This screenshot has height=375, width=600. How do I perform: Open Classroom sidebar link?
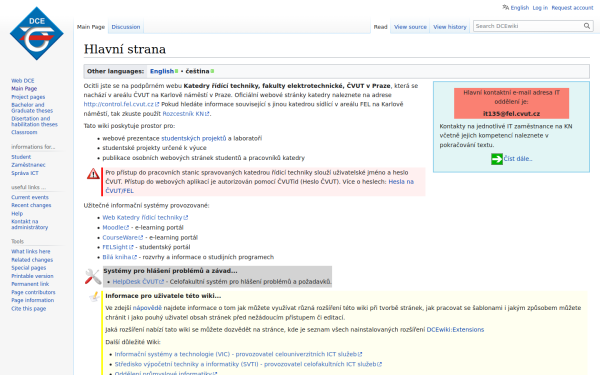(24, 132)
